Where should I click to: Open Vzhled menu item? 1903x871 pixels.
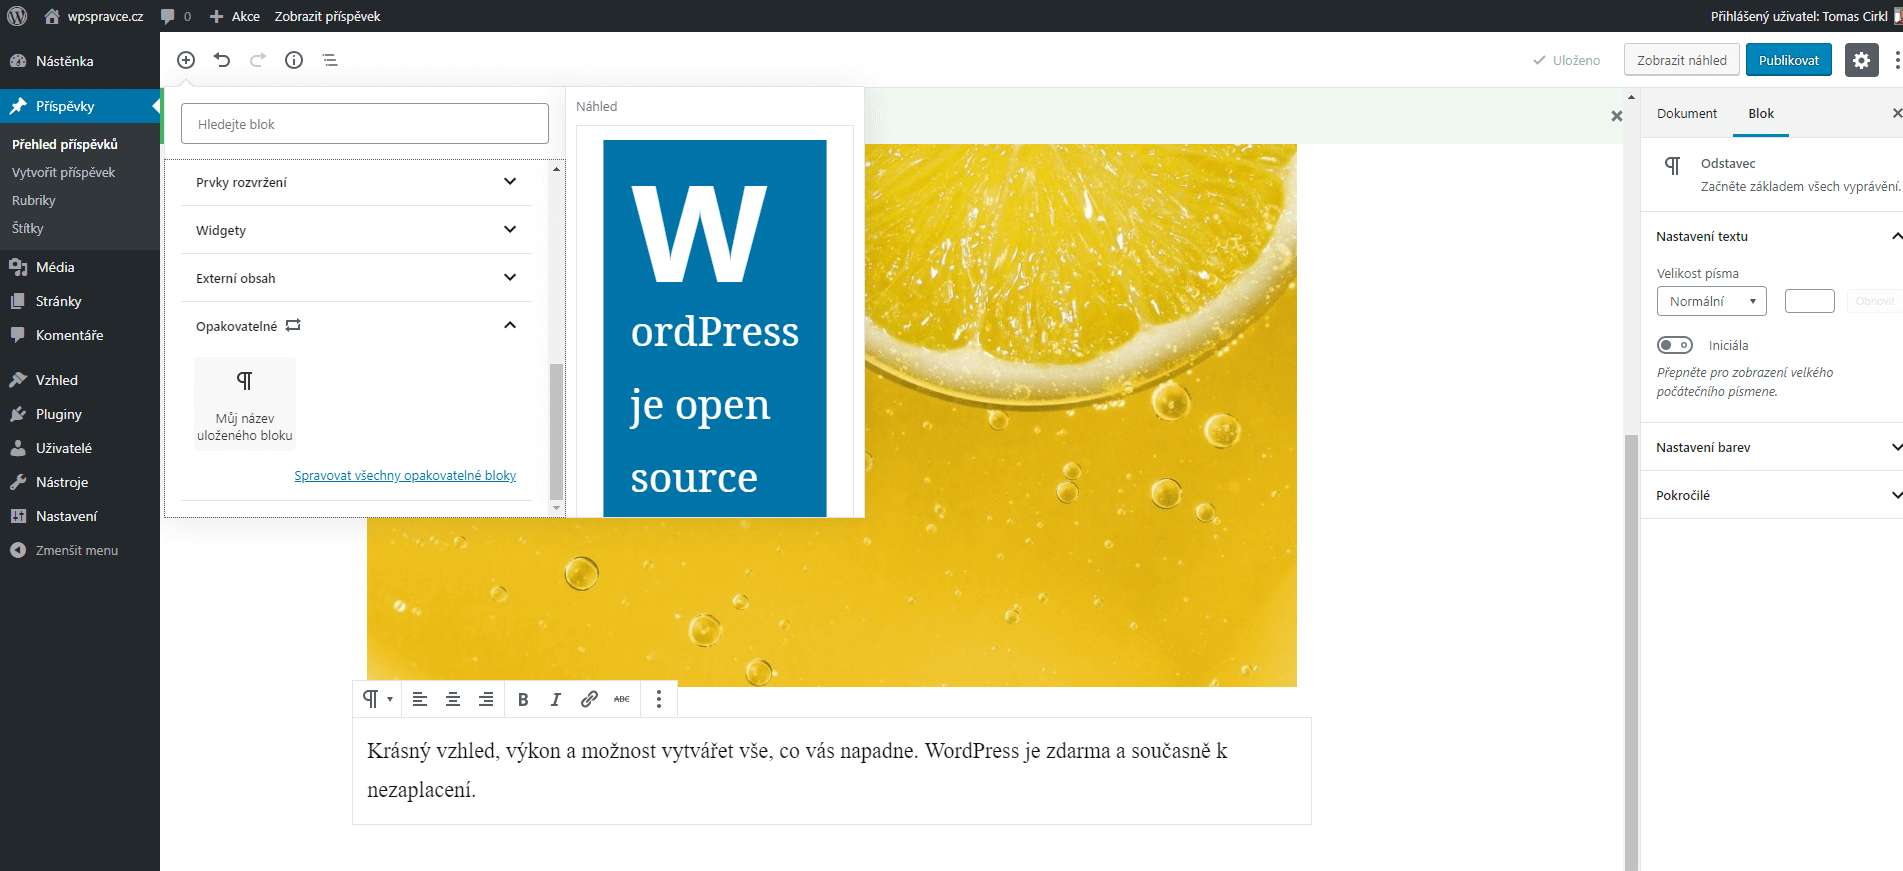(80, 380)
